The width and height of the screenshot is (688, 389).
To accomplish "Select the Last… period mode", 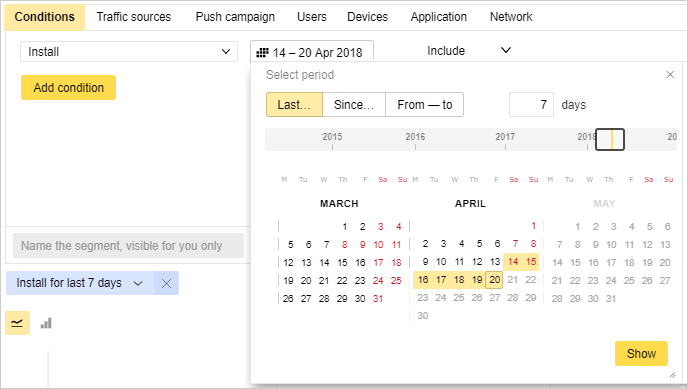I will click(294, 105).
